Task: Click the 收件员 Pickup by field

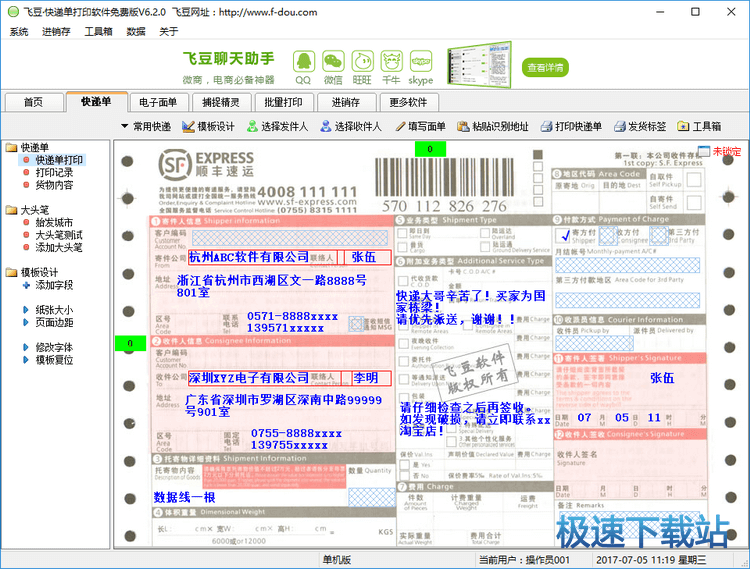Action: pyautogui.click(x=595, y=342)
